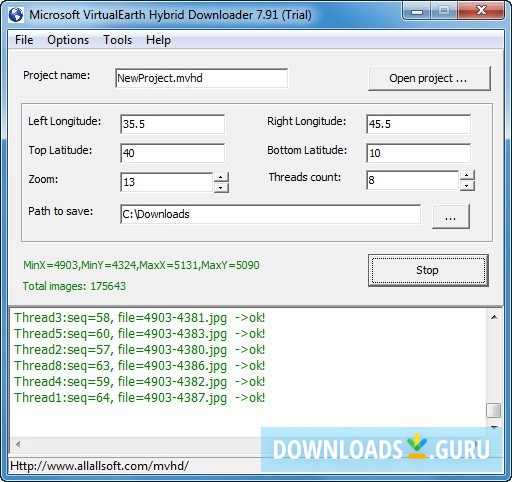
Task: Close the downloader window
Action: (481, 11)
